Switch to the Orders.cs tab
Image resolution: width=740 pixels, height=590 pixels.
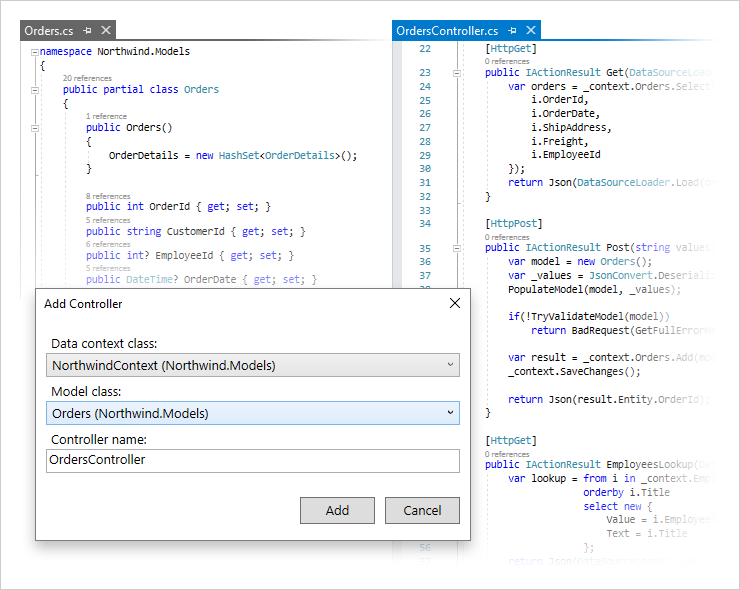(49, 31)
